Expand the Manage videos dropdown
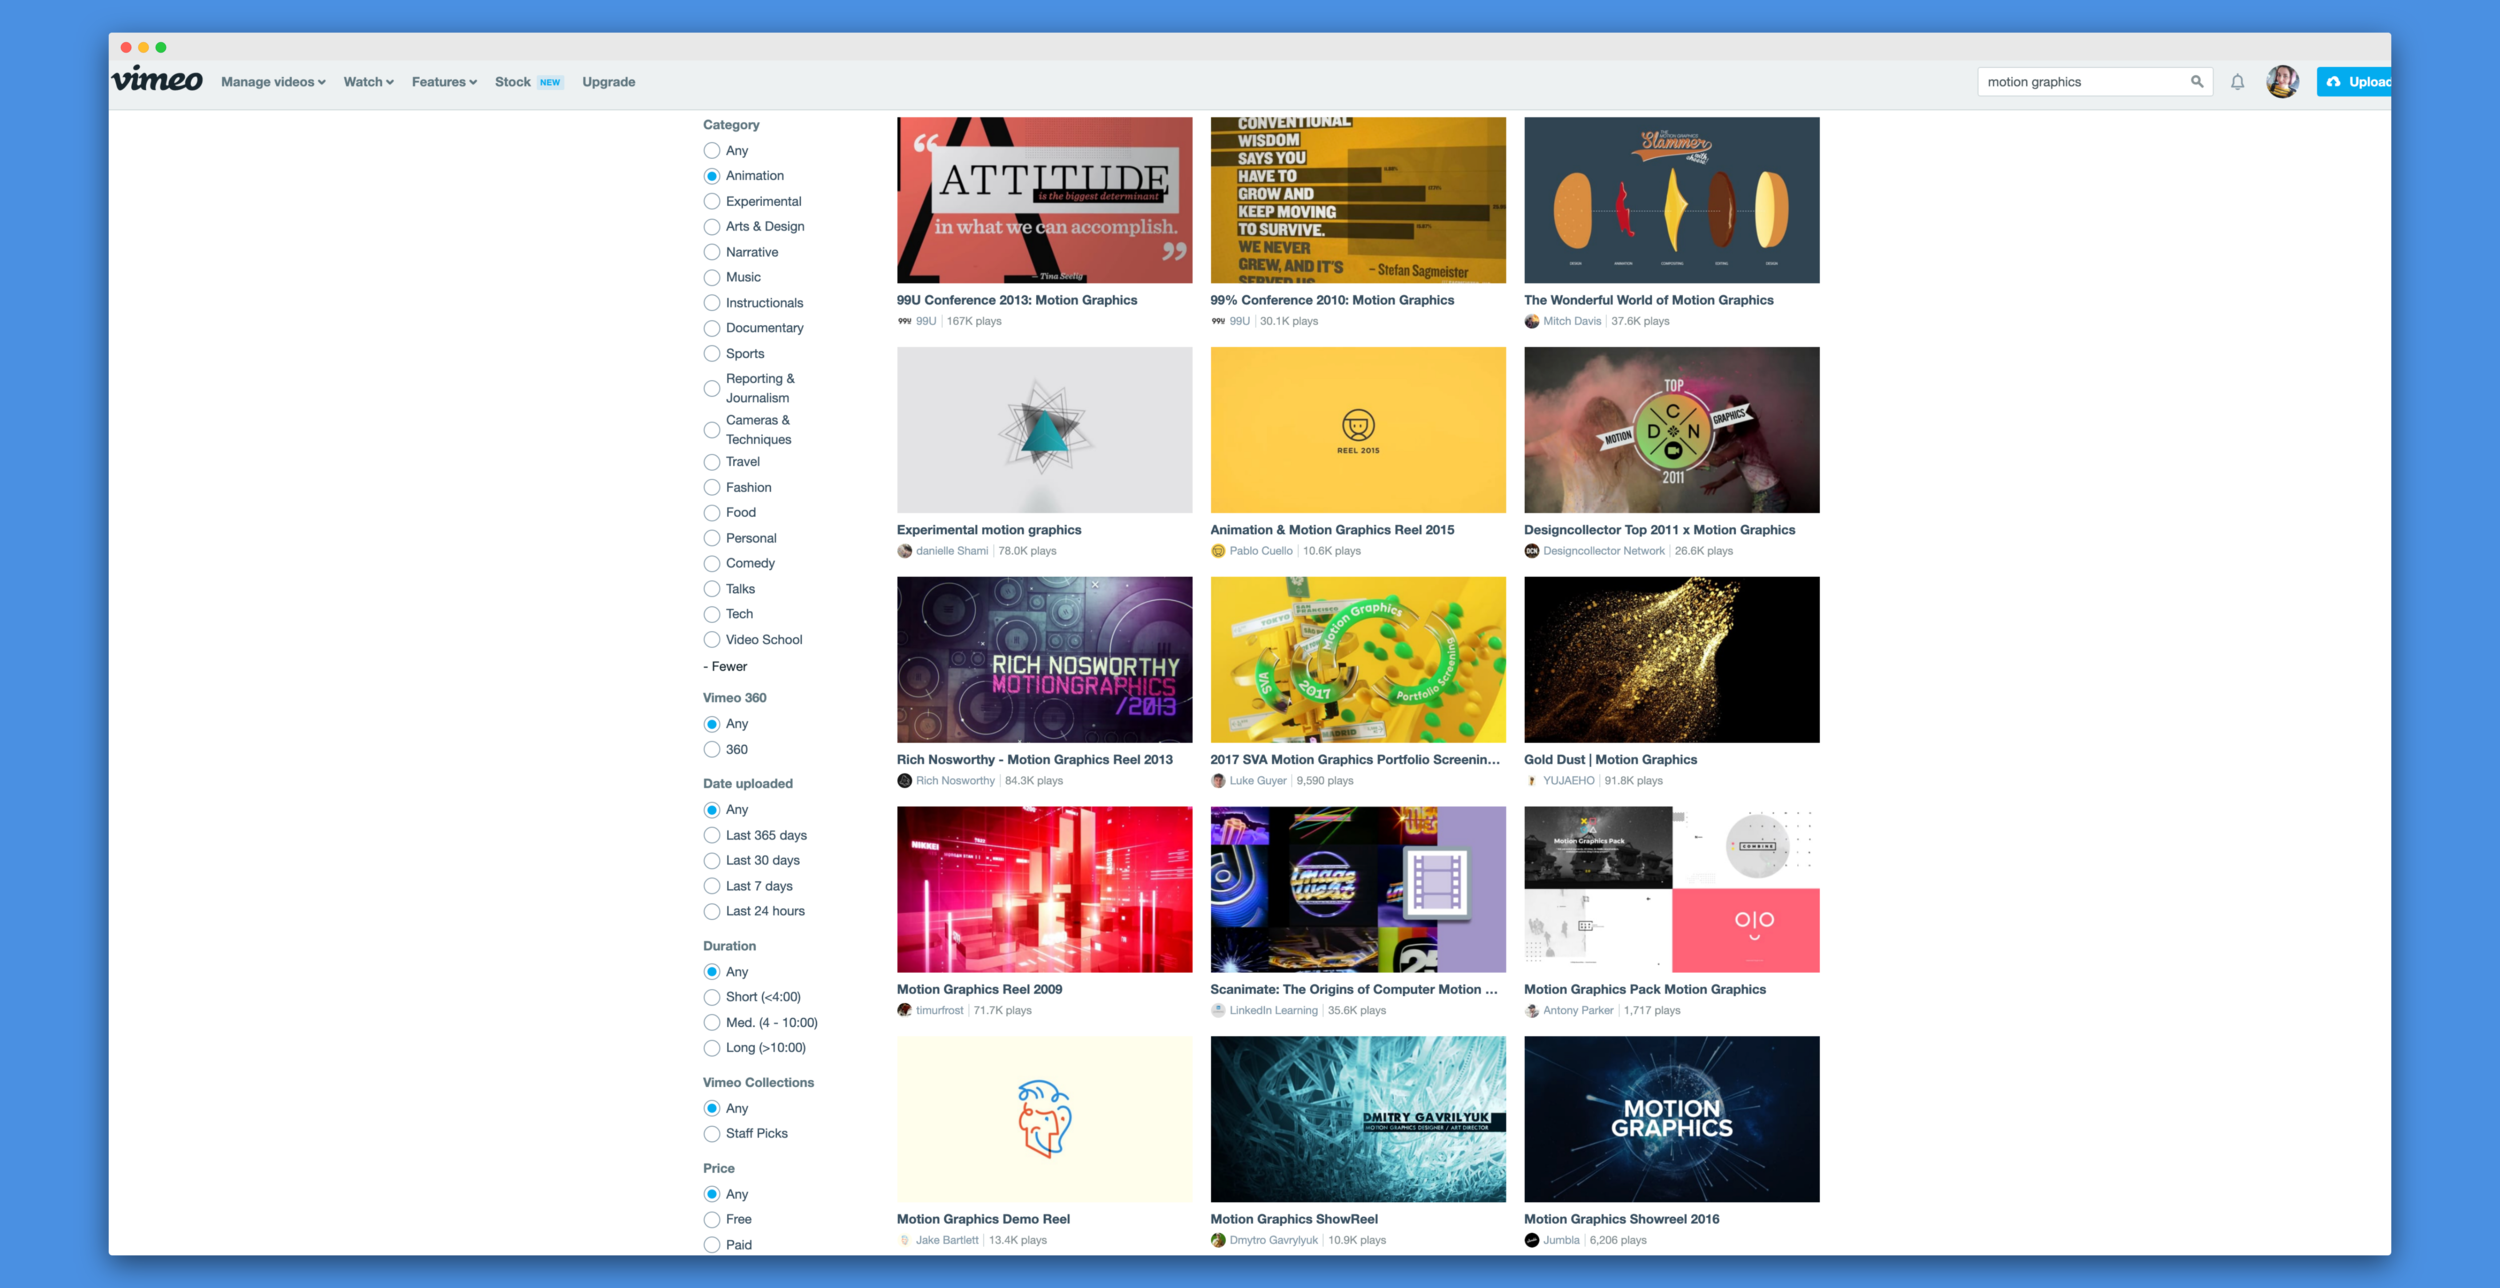Screen dimensions: 2500x1288 click(x=273, y=82)
